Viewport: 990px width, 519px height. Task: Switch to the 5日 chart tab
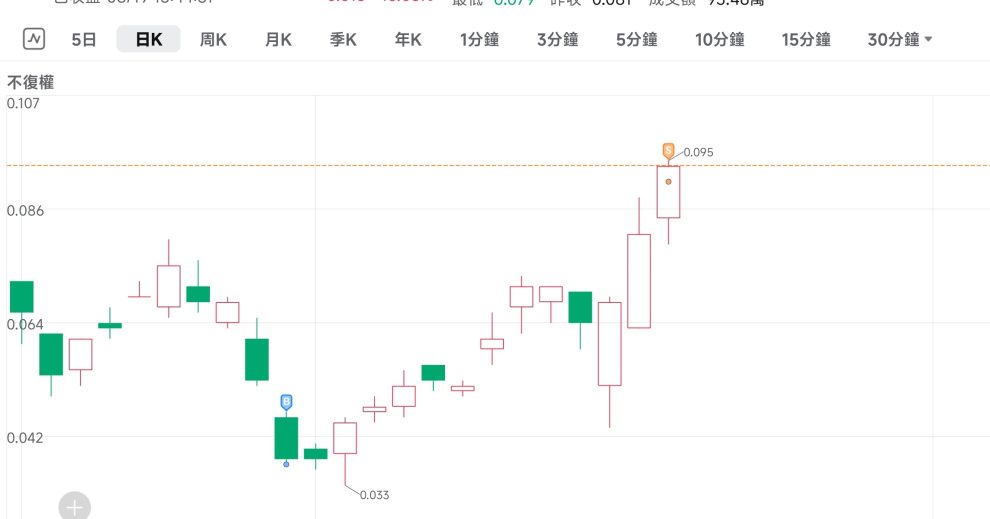tap(84, 40)
